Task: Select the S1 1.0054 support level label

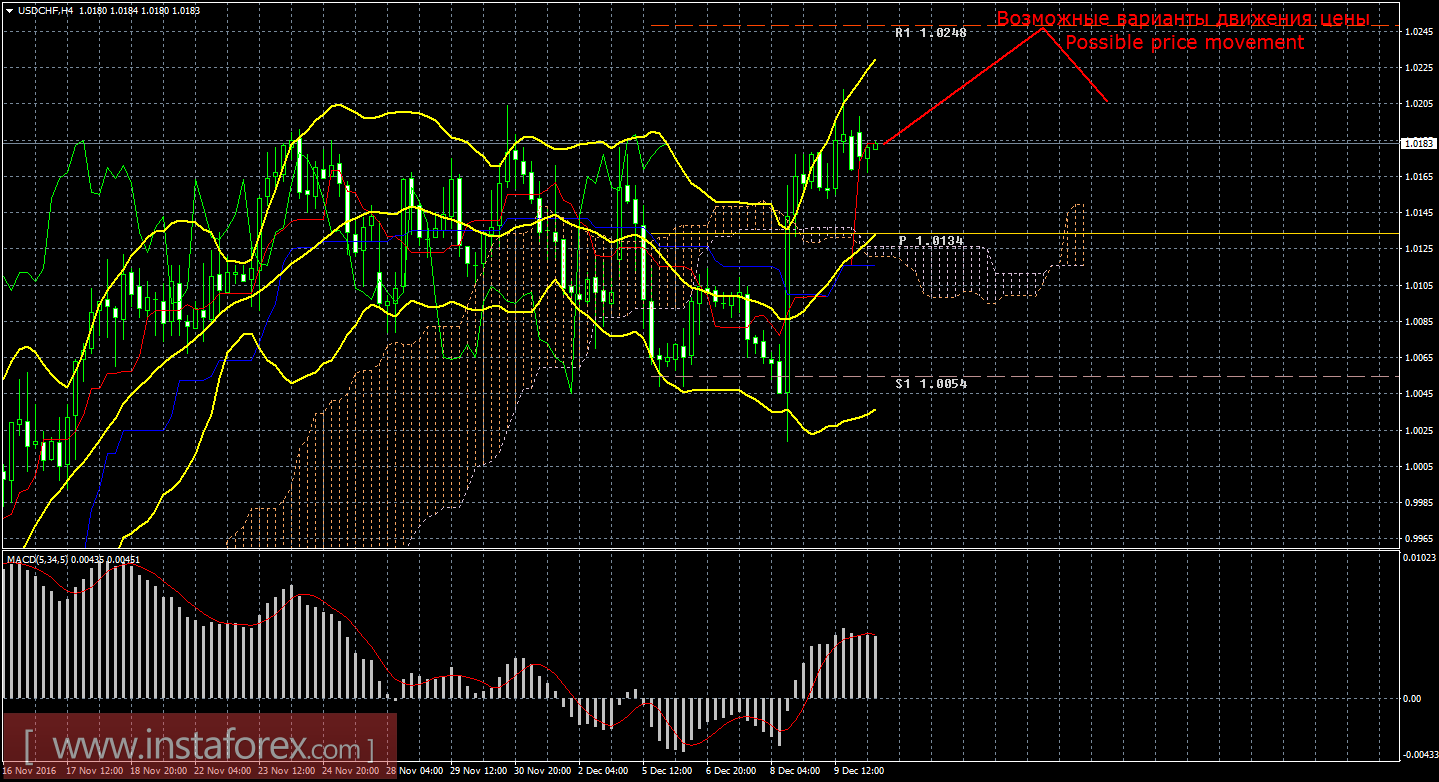Action: [931, 384]
